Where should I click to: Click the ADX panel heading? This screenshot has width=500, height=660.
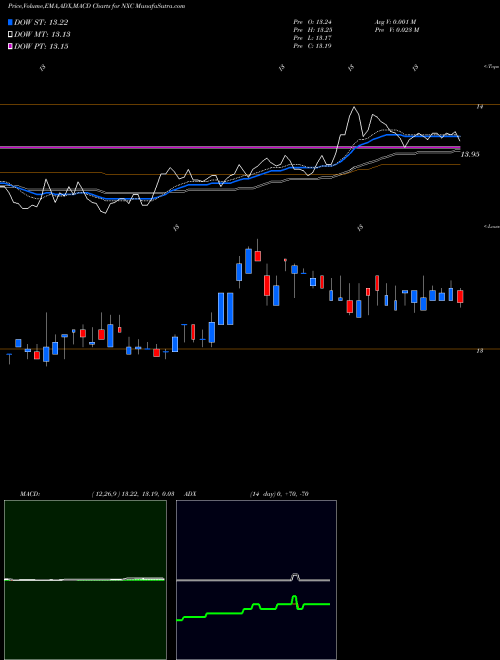click(x=190, y=494)
